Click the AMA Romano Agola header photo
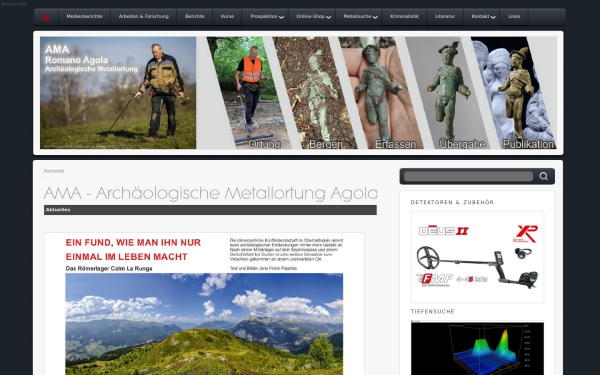 click(x=118, y=93)
